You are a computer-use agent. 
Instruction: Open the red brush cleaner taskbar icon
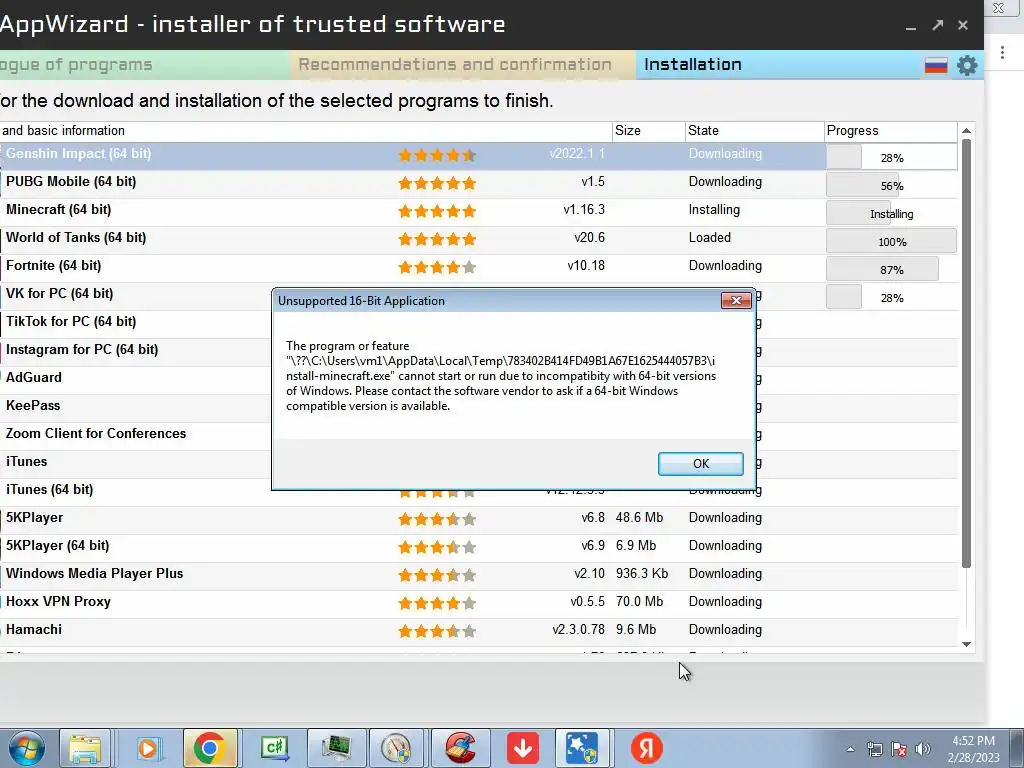(x=460, y=748)
